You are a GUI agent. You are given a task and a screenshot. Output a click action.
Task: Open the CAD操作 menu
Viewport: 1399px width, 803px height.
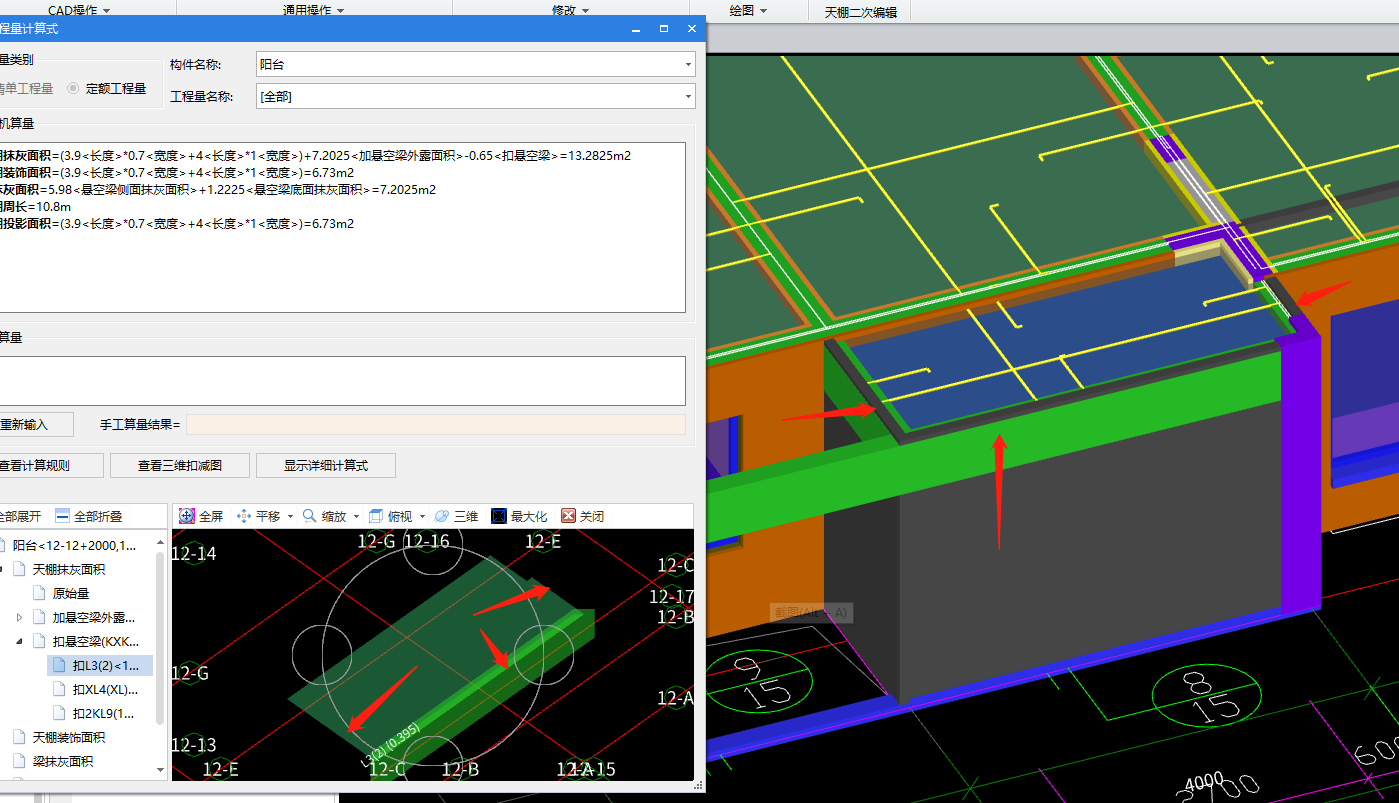click(x=79, y=10)
